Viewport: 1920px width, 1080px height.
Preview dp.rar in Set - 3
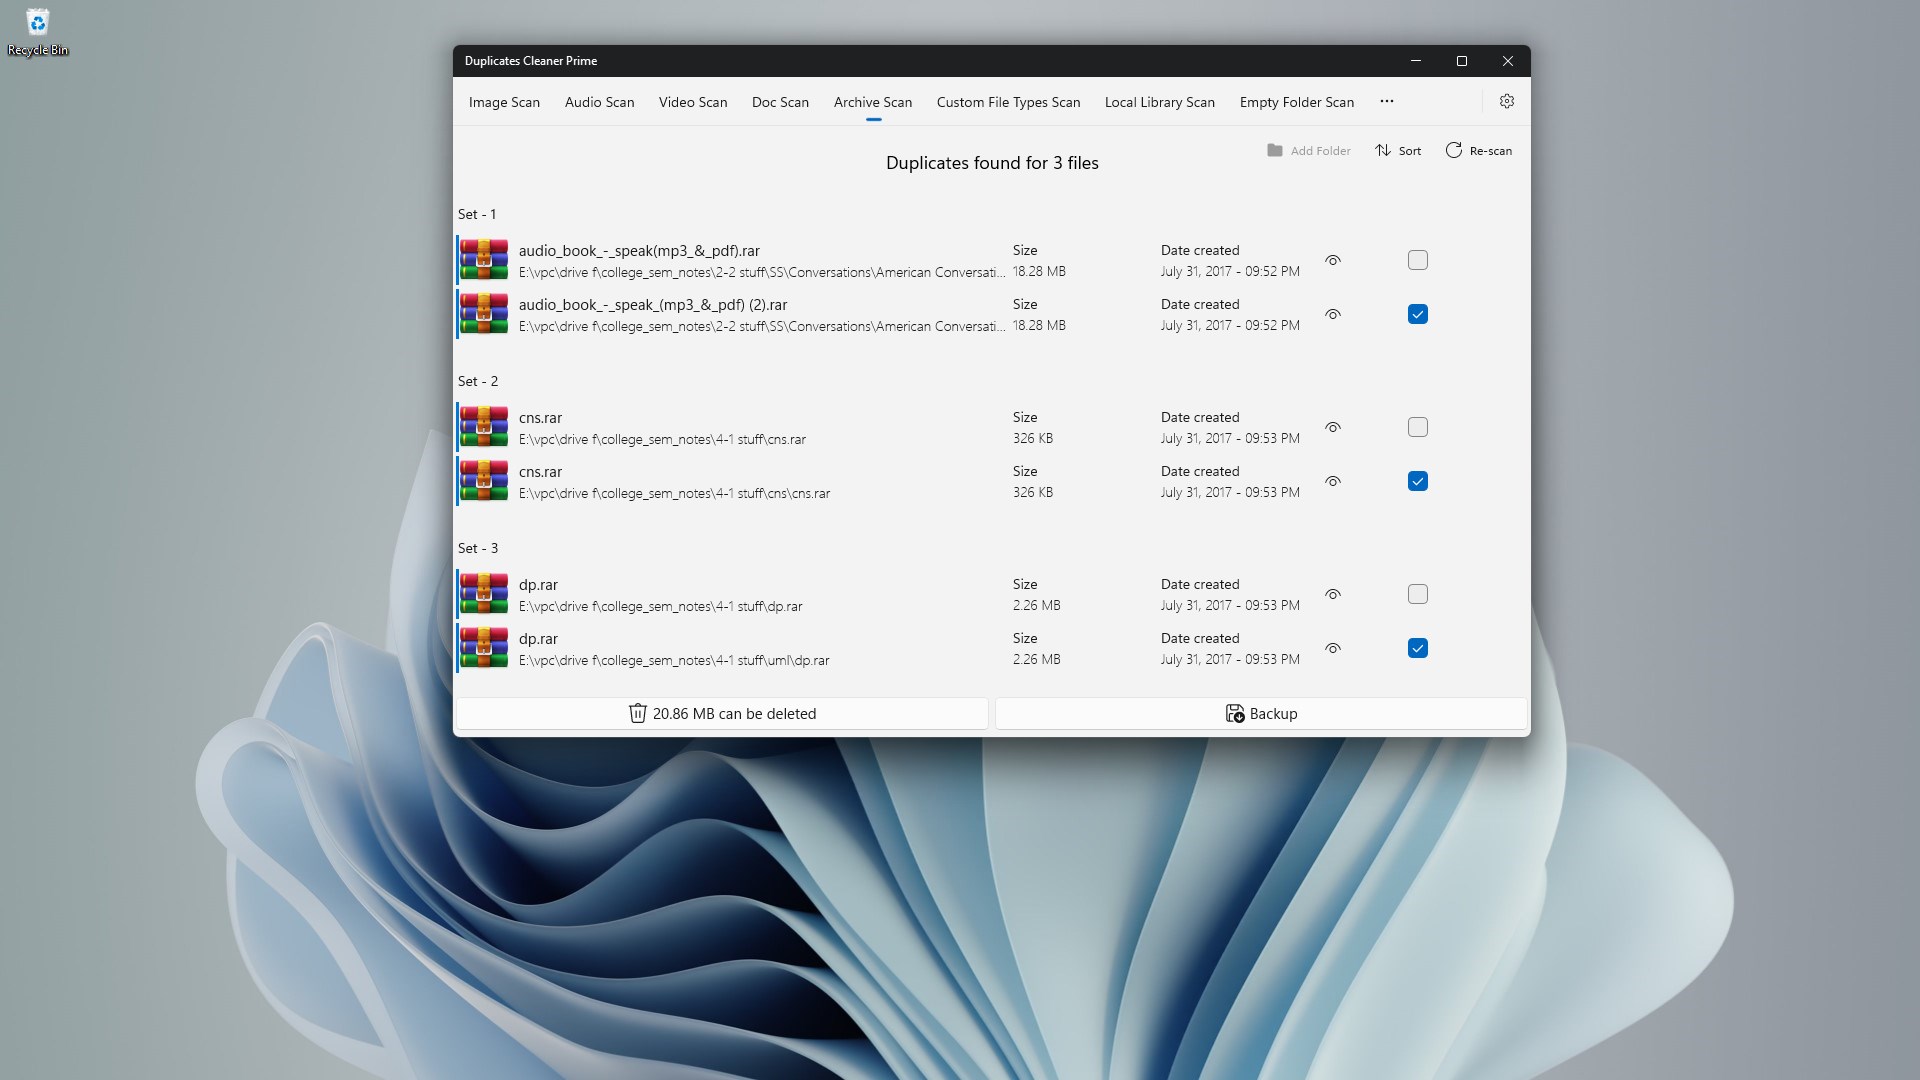tap(1332, 594)
